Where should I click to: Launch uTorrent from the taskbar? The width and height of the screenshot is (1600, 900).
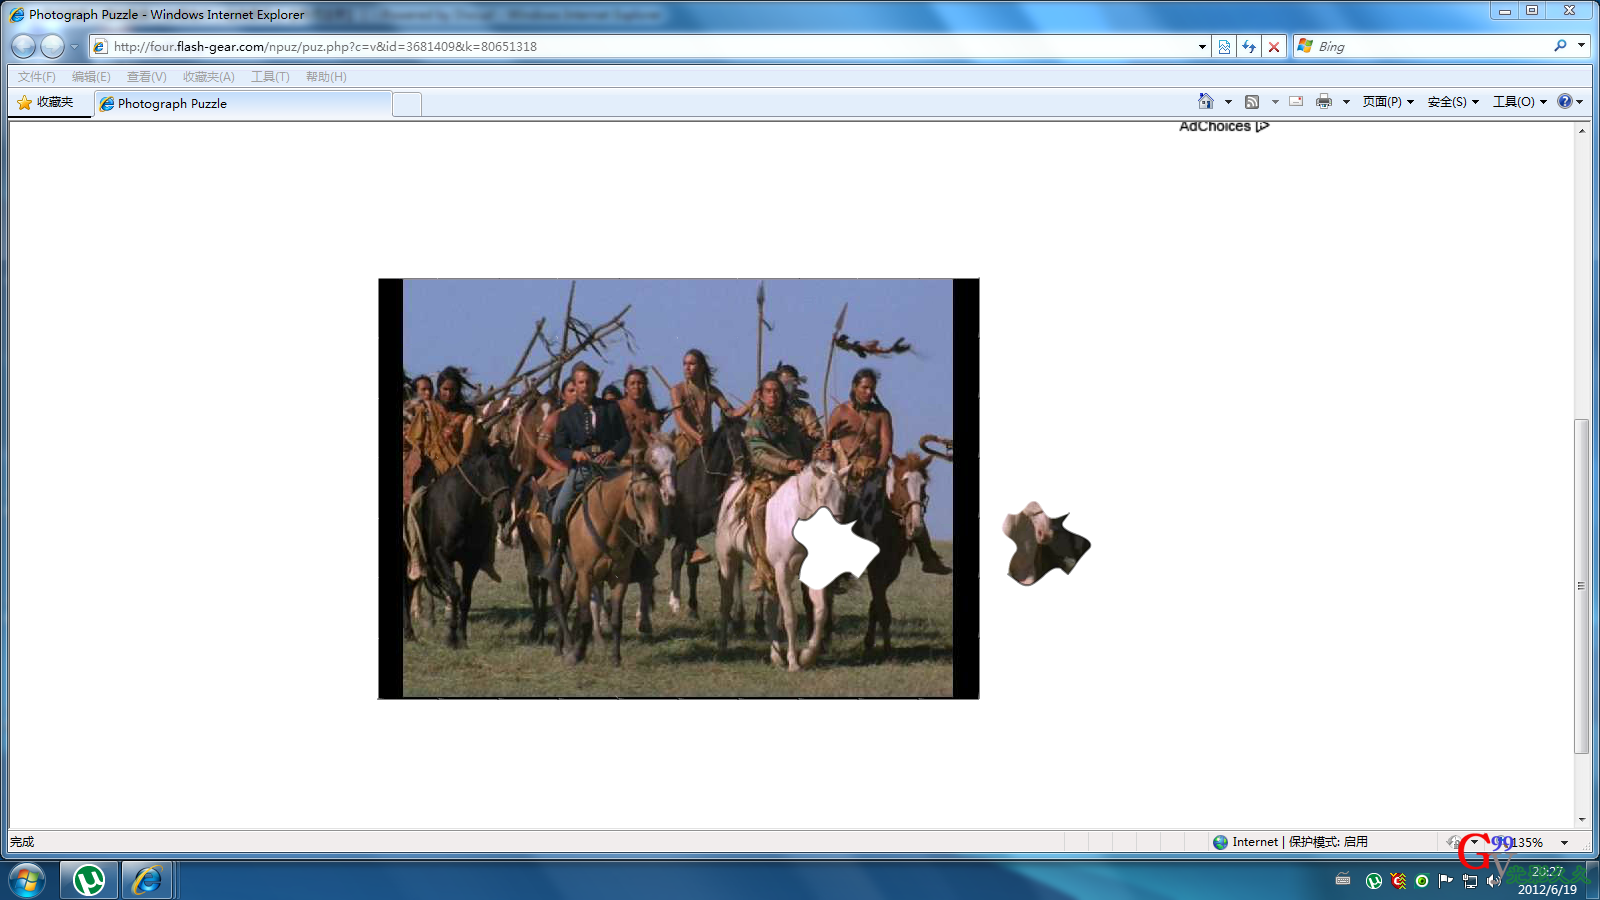89,880
